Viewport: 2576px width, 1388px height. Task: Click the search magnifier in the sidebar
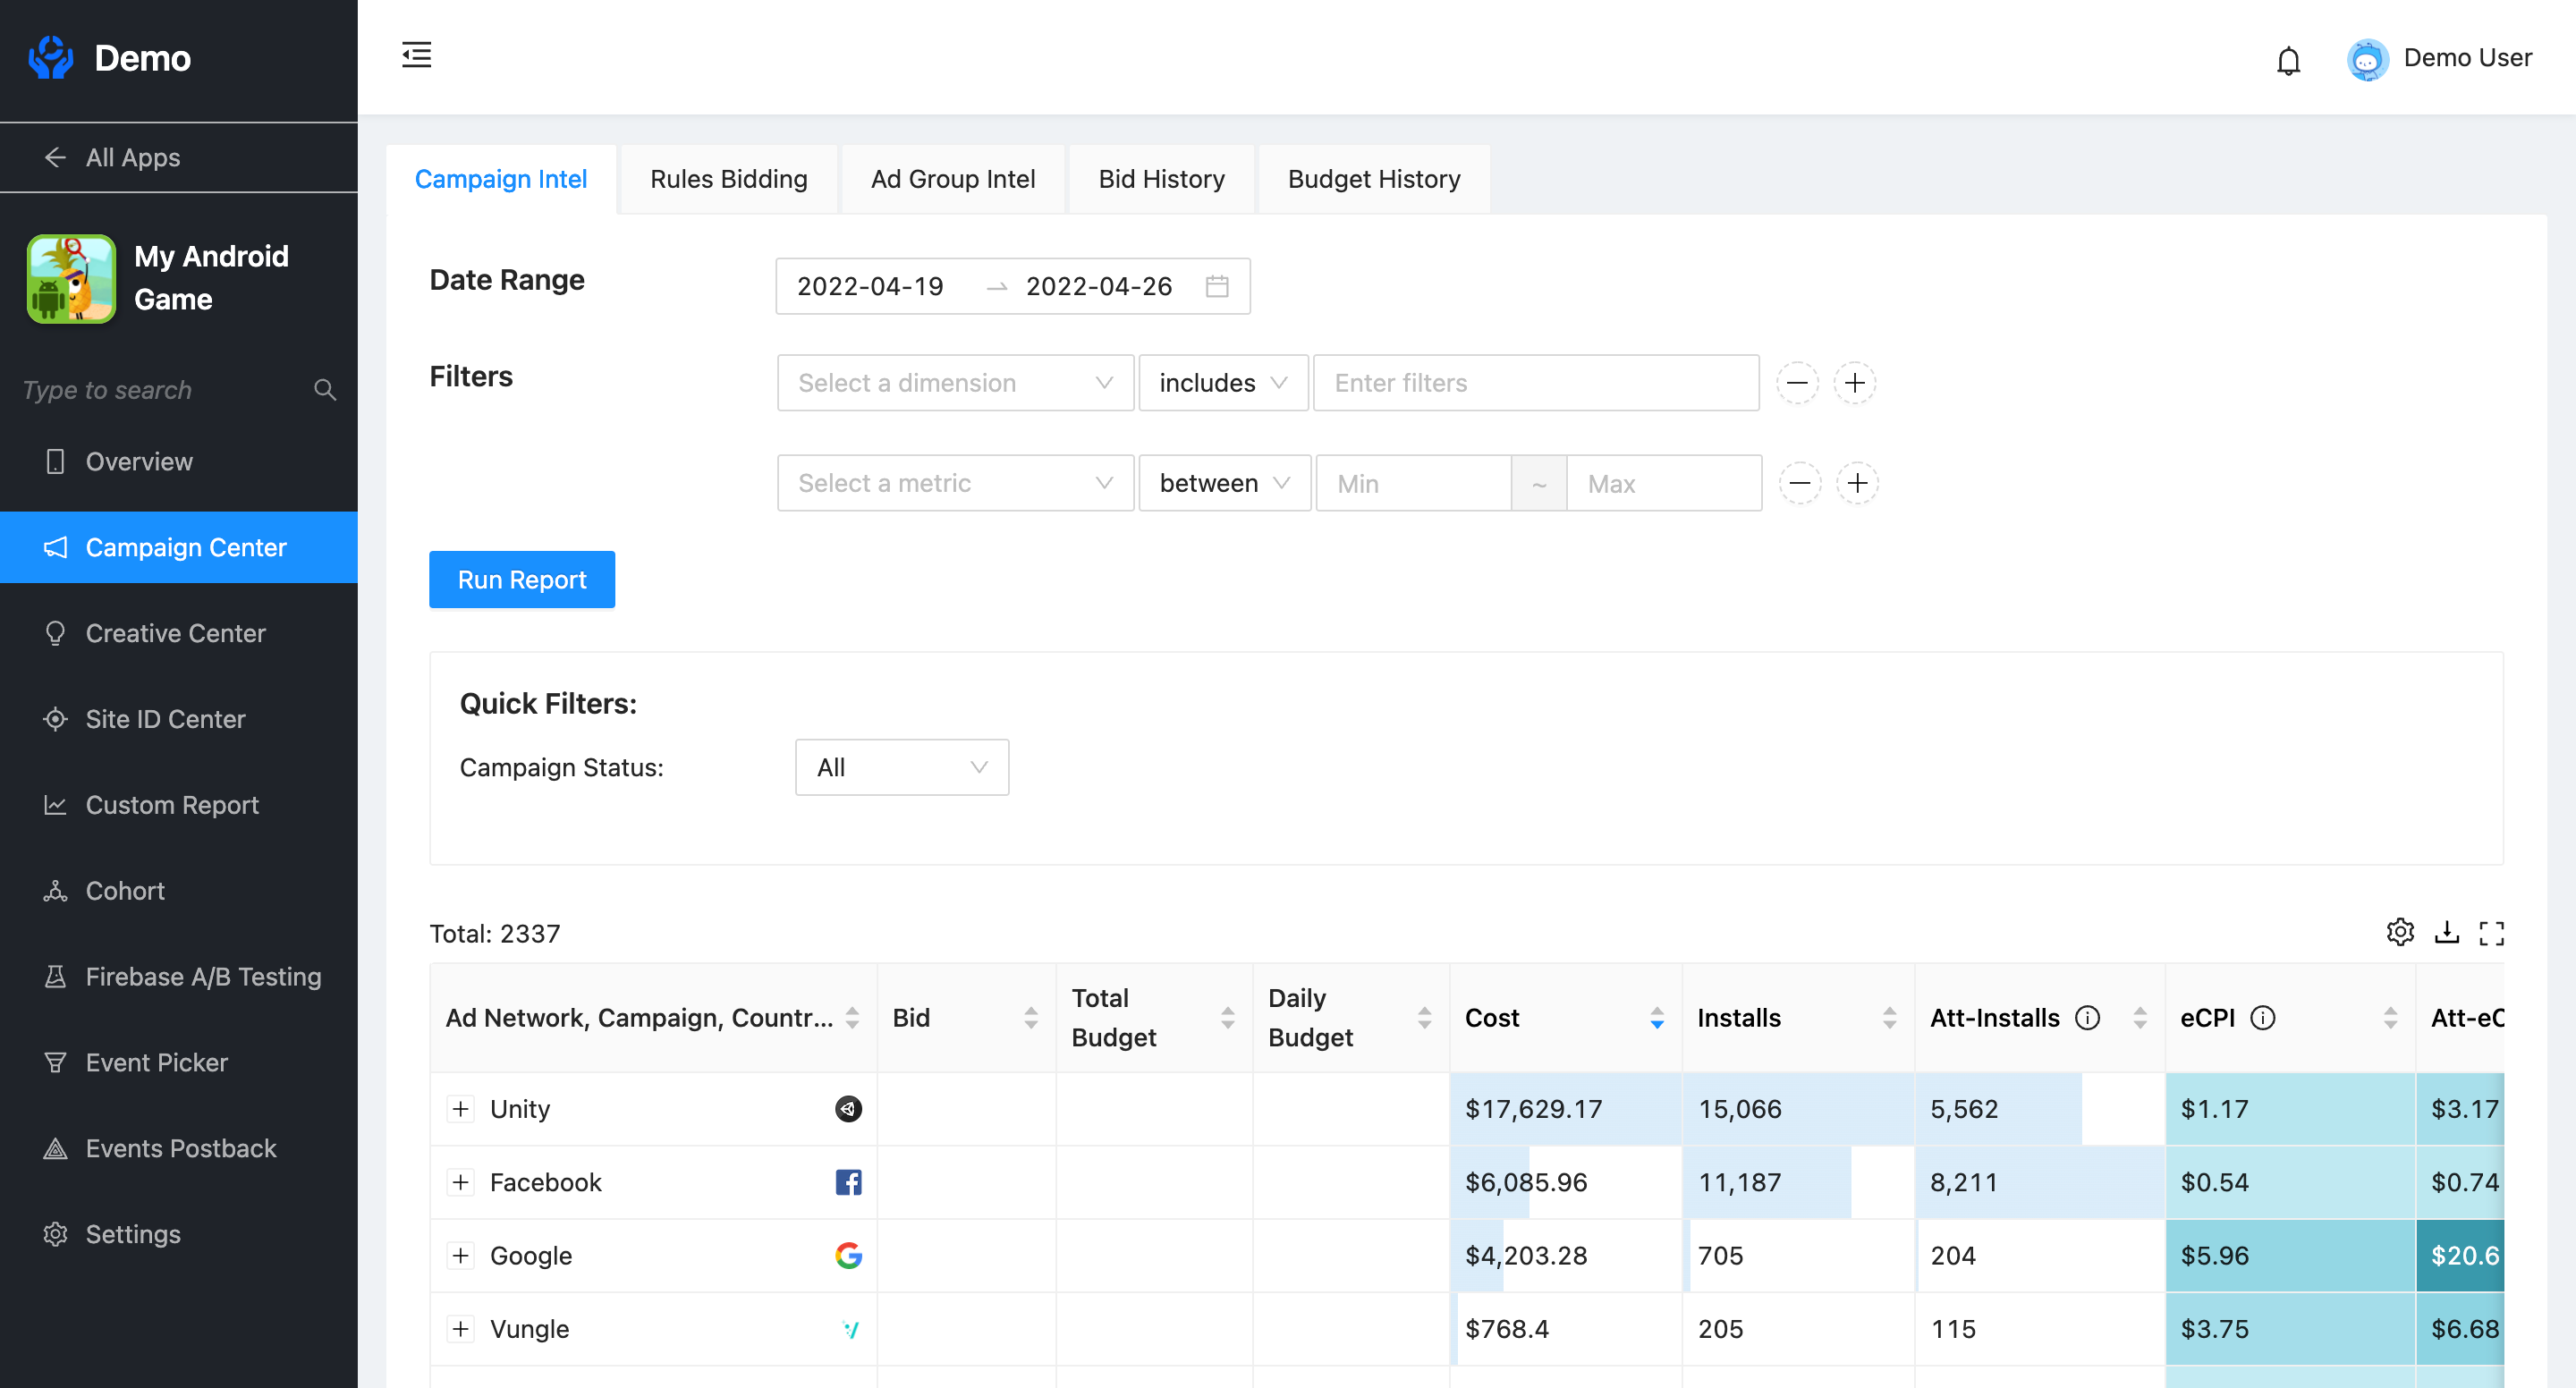coord(325,389)
